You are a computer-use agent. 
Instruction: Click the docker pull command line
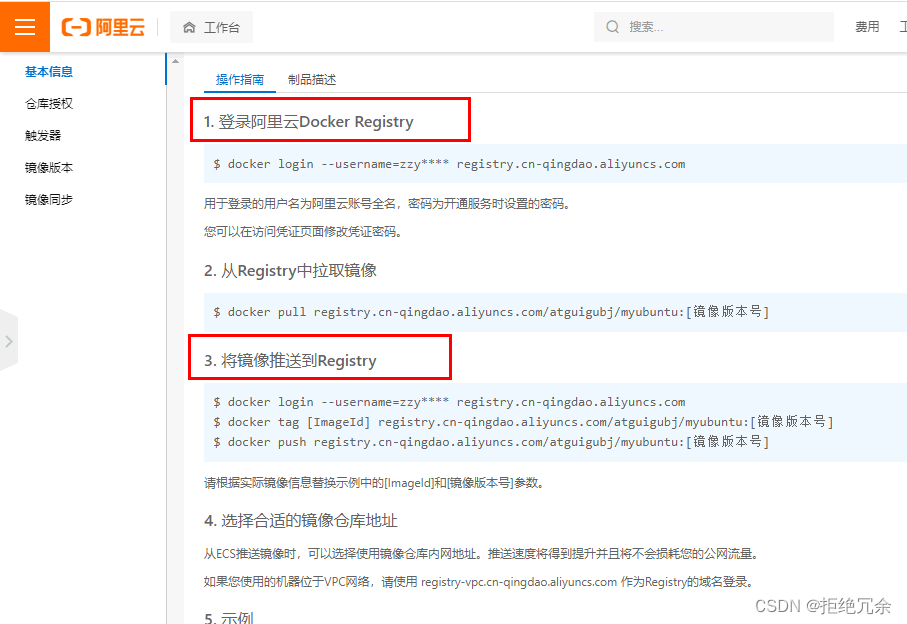click(491, 312)
